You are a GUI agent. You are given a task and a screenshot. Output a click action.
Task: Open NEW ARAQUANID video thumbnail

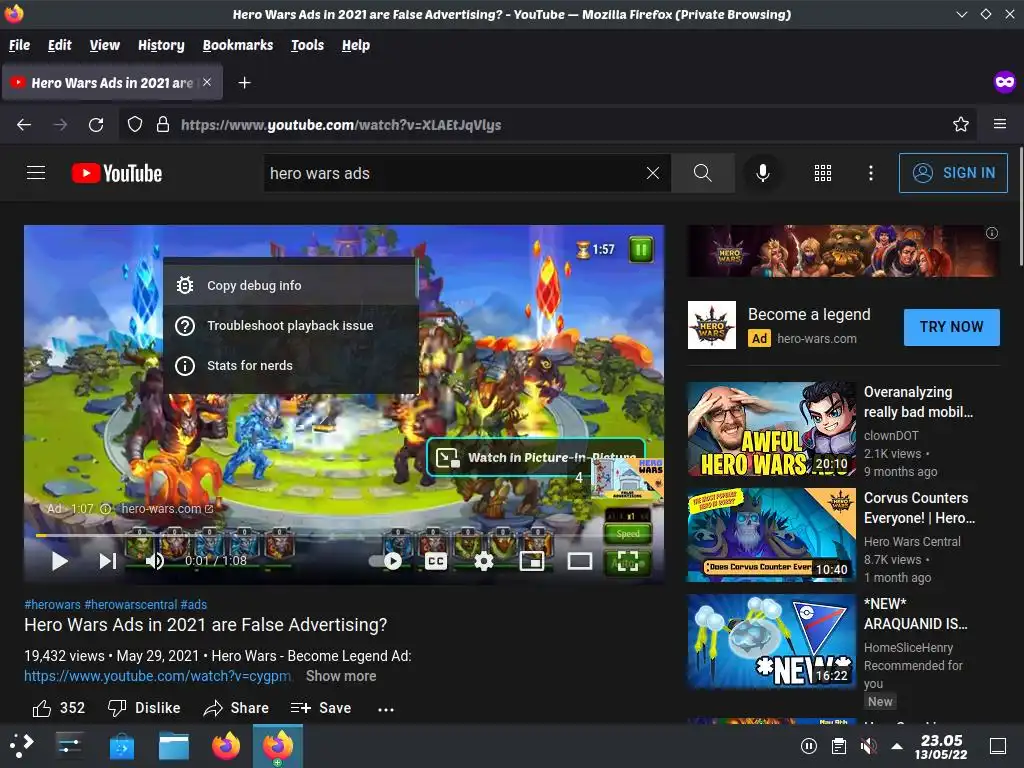pyautogui.click(x=771, y=641)
